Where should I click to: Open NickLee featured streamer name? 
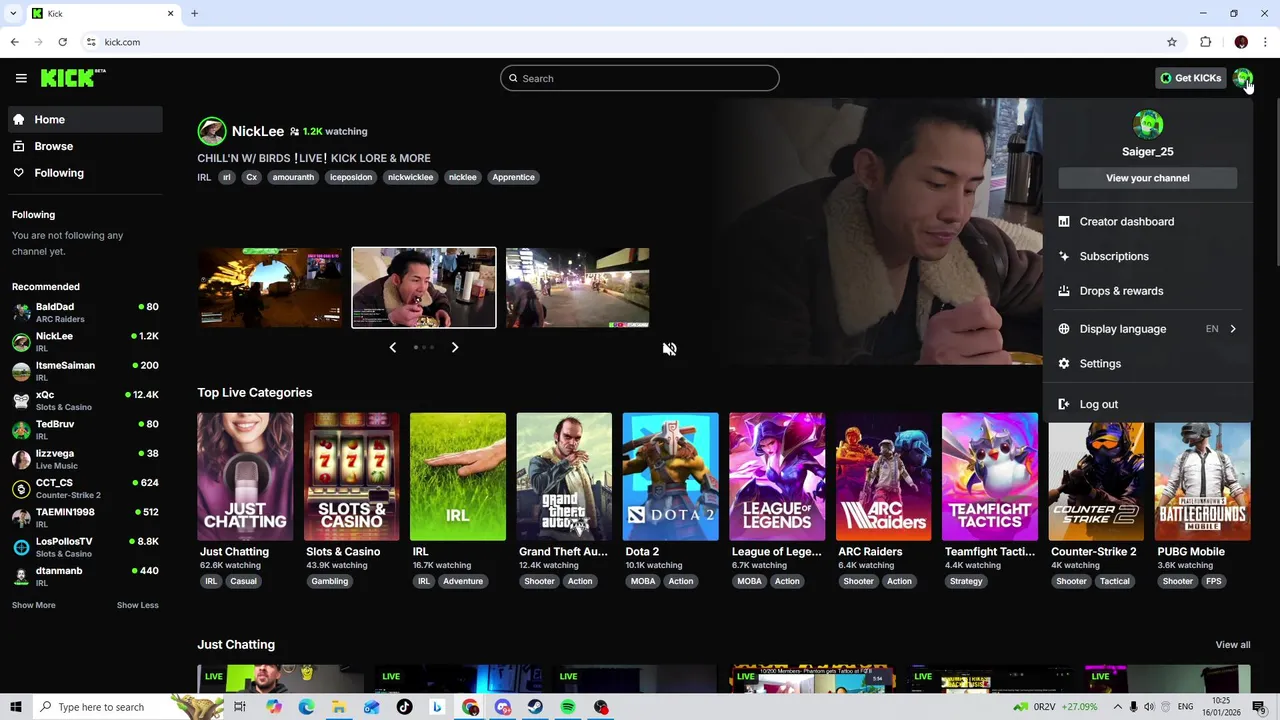[258, 131]
